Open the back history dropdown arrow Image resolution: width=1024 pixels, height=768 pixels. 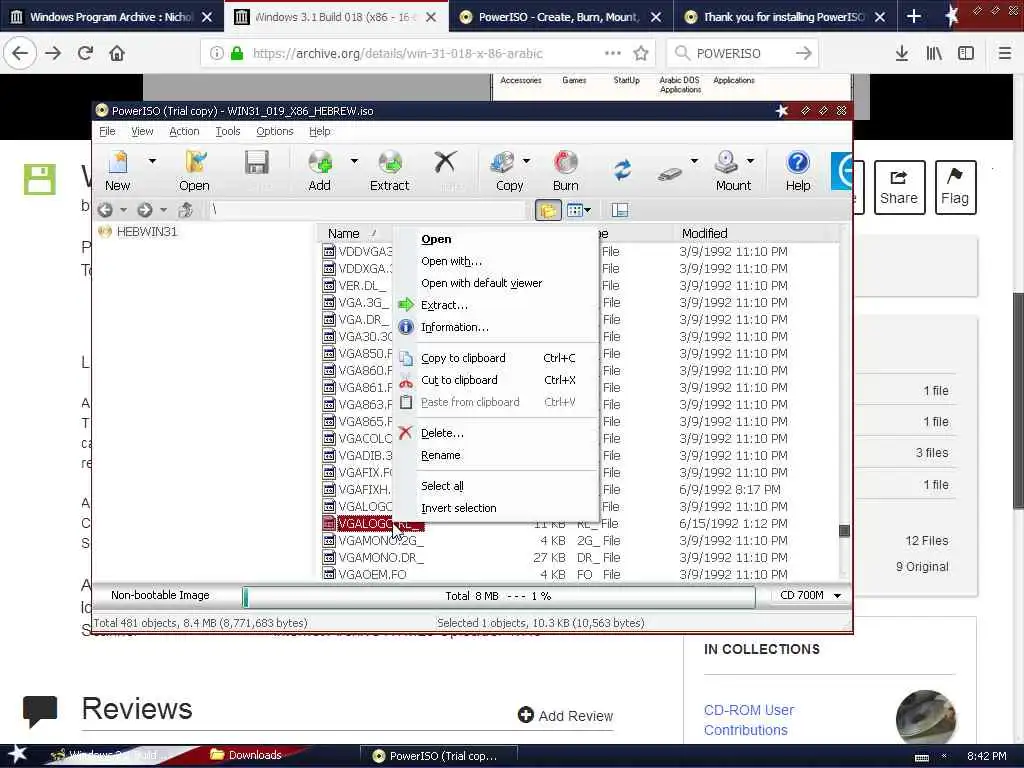123,210
